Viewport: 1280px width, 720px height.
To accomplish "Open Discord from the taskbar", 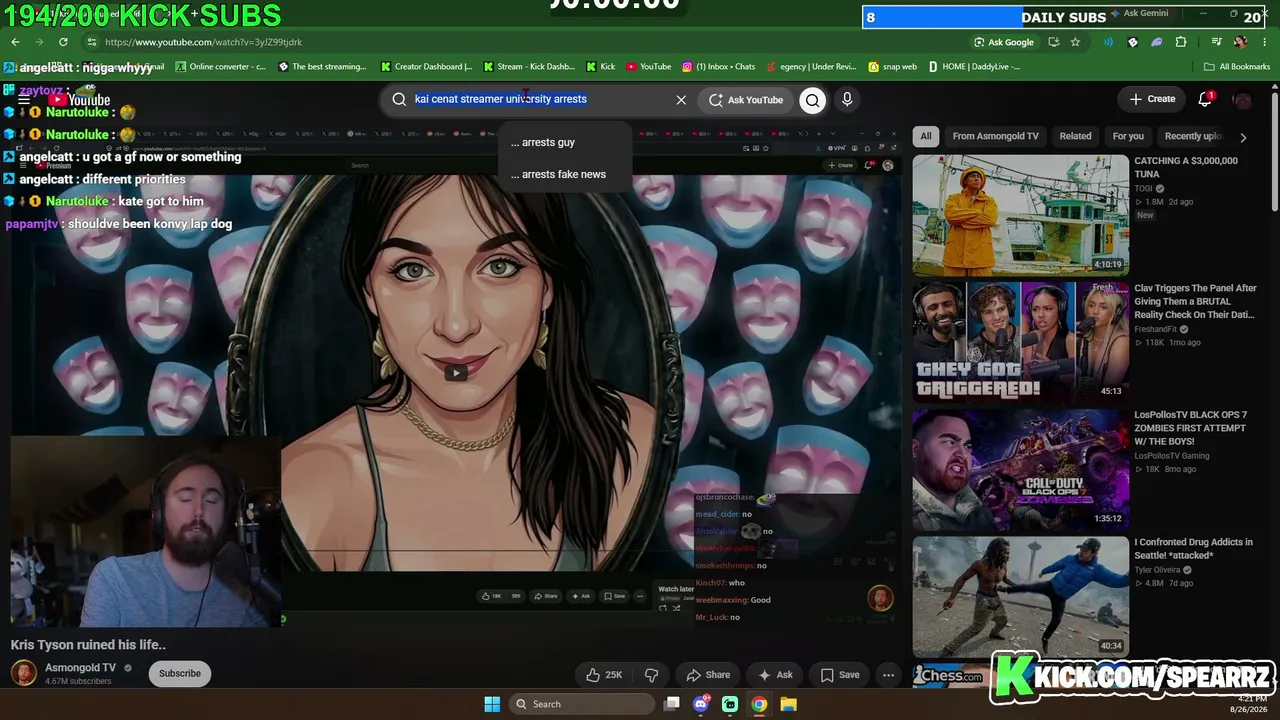I will tap(701, 704).
